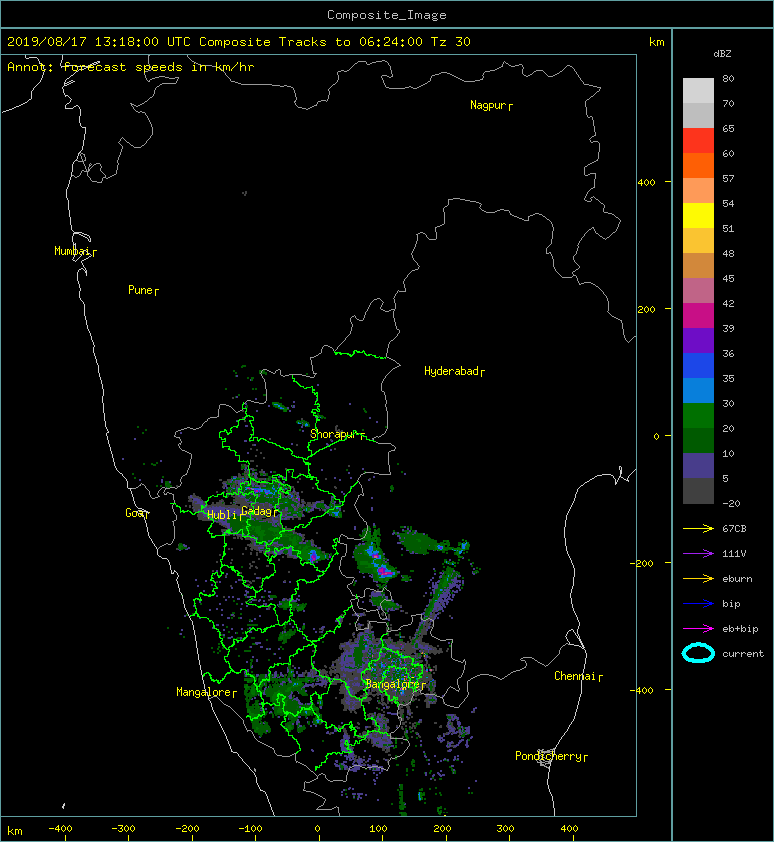This screenshot has width=774, height=842.
Task: Click the yellow 67CB legend arrow
Action: [x=698, y=528]
